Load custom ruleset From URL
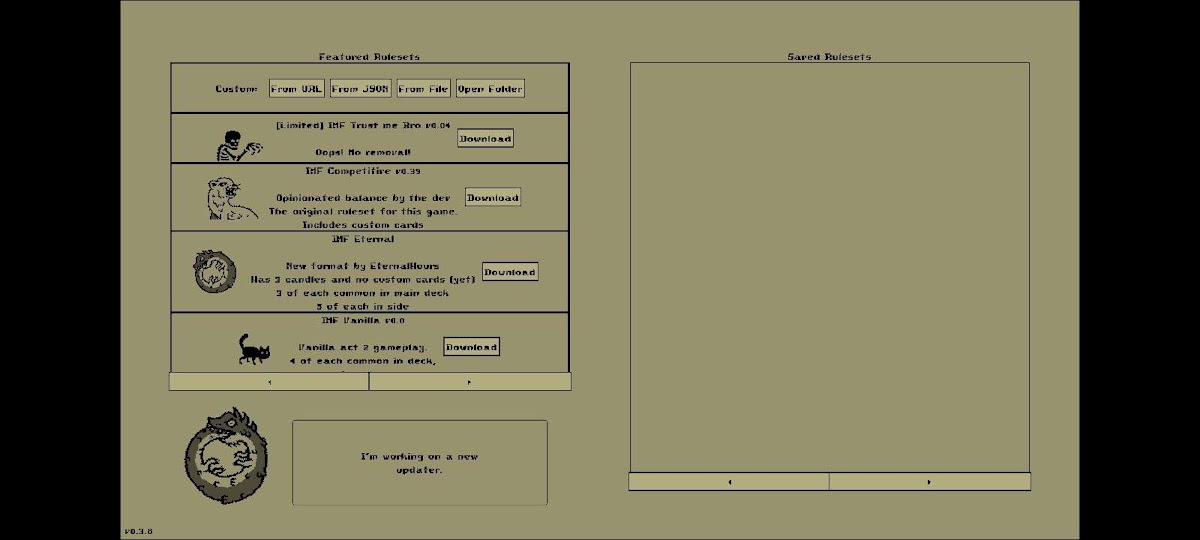This screenshot has height=540, width=1200. pos(297,89)
